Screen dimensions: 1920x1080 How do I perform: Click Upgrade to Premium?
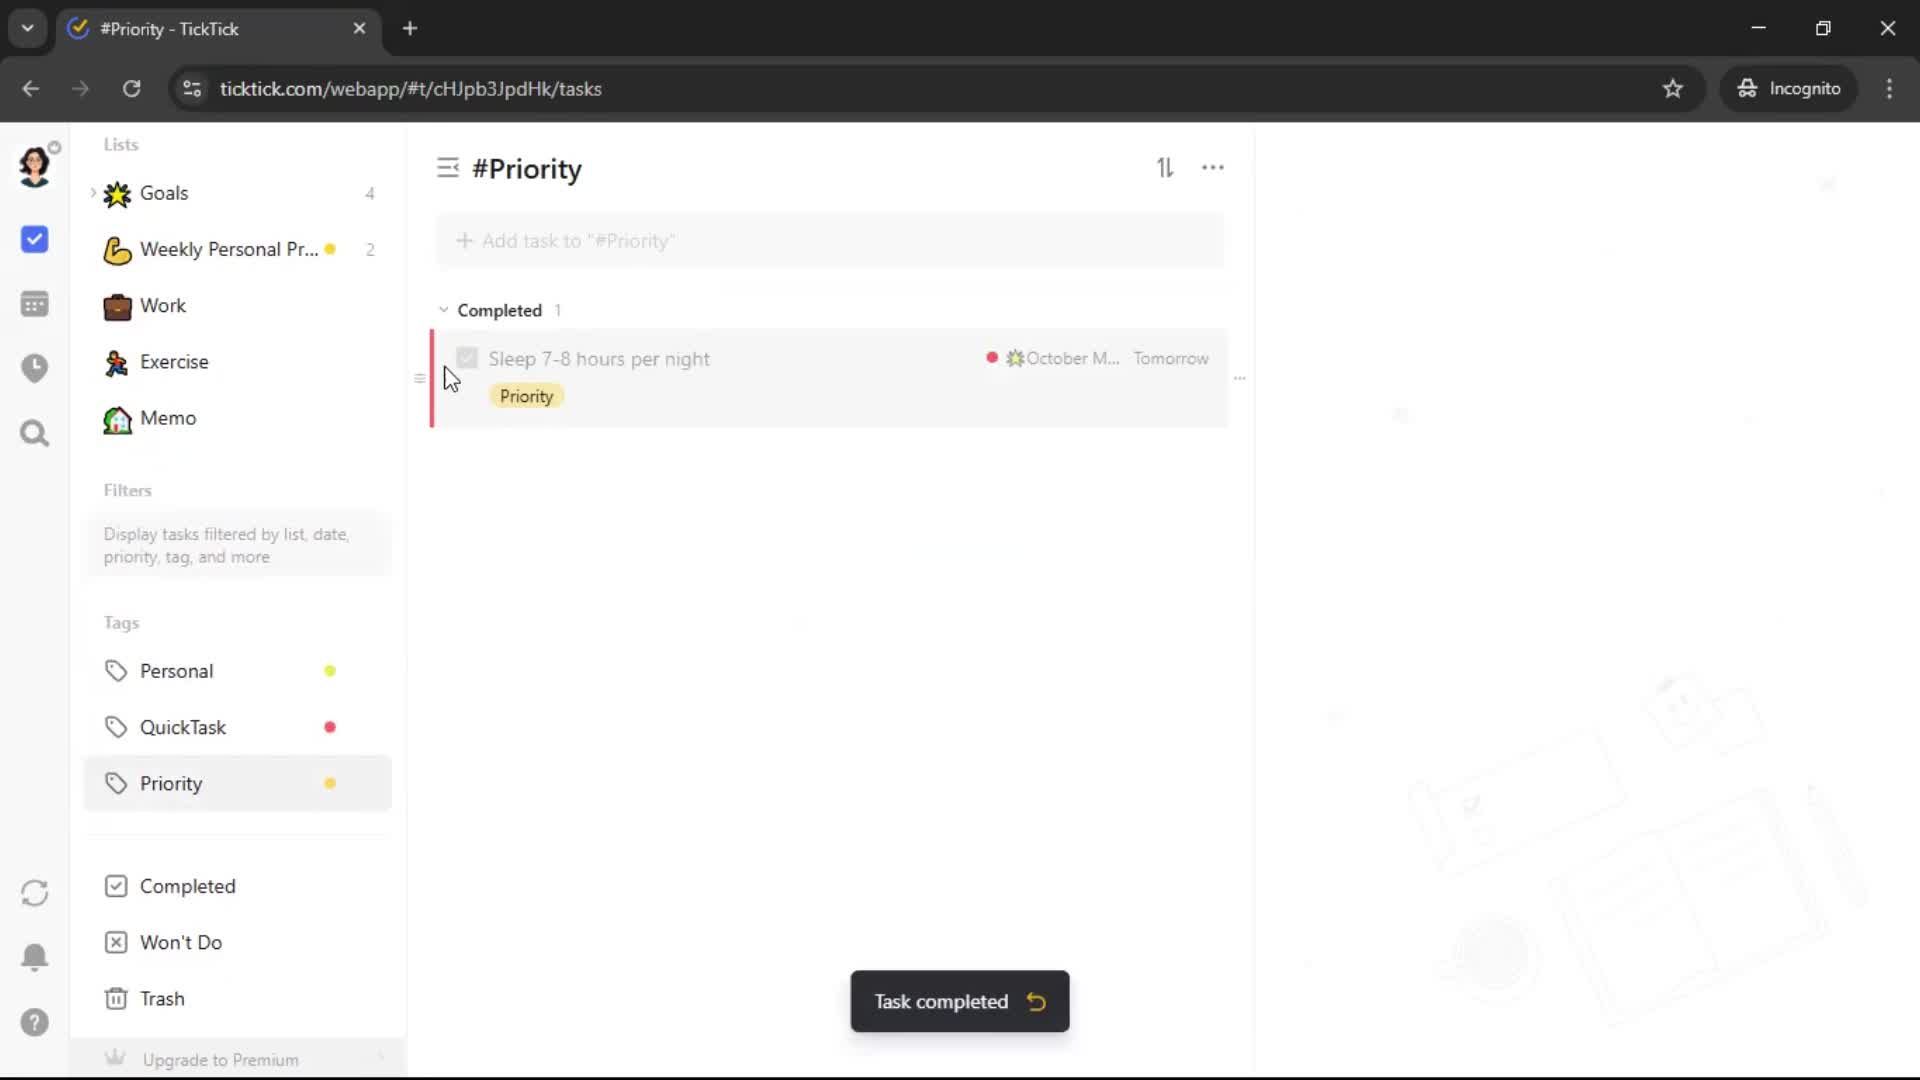tap(220, 1059)
